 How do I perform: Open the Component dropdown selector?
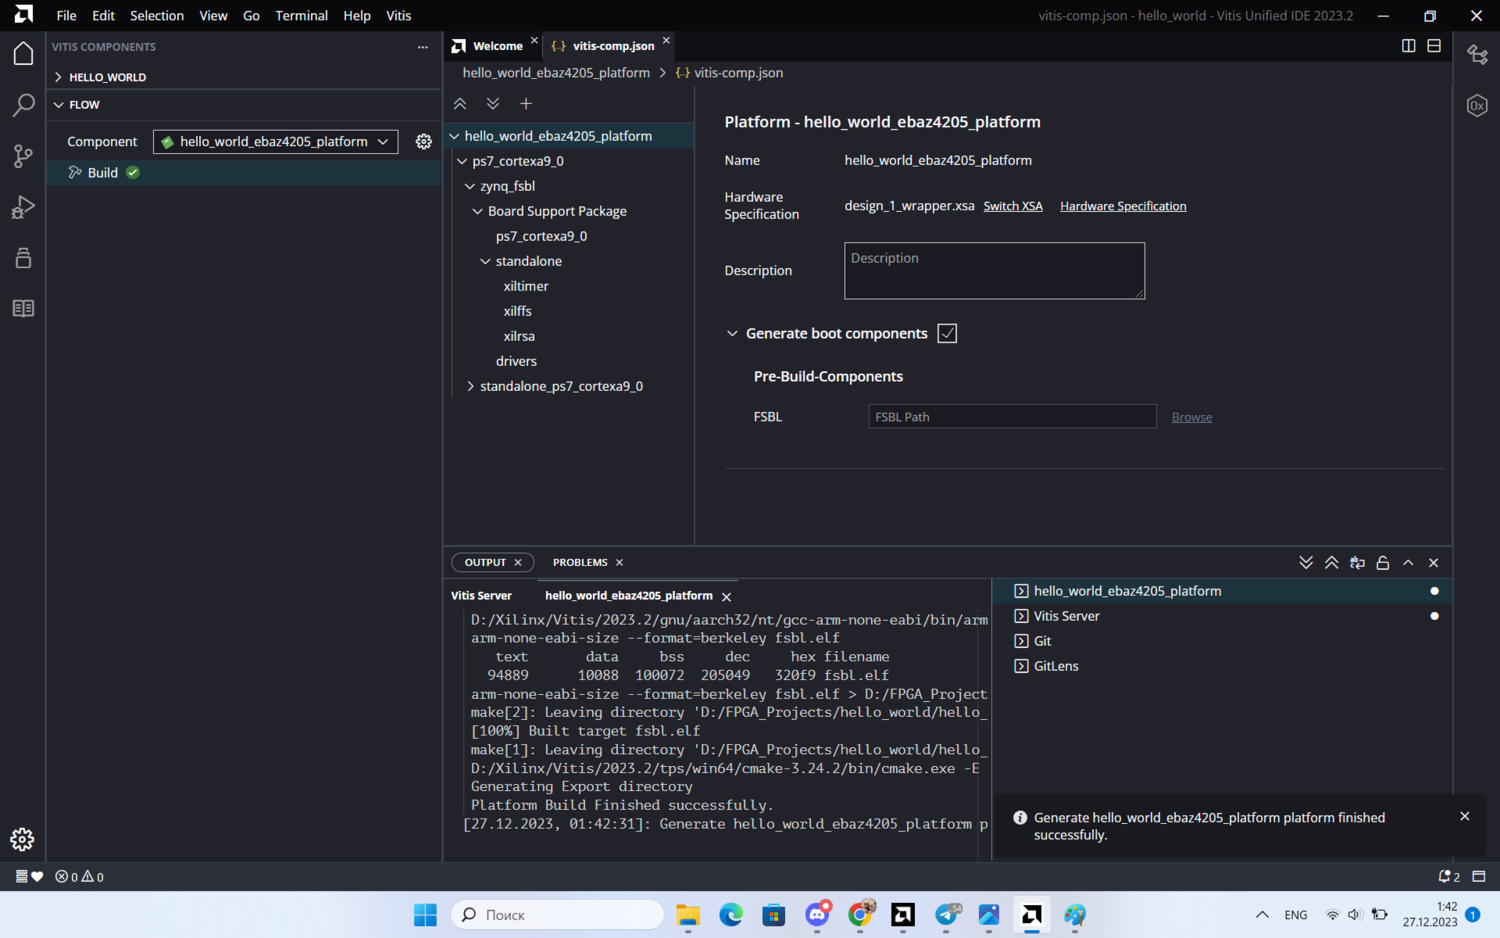click(x=275, y=142)
